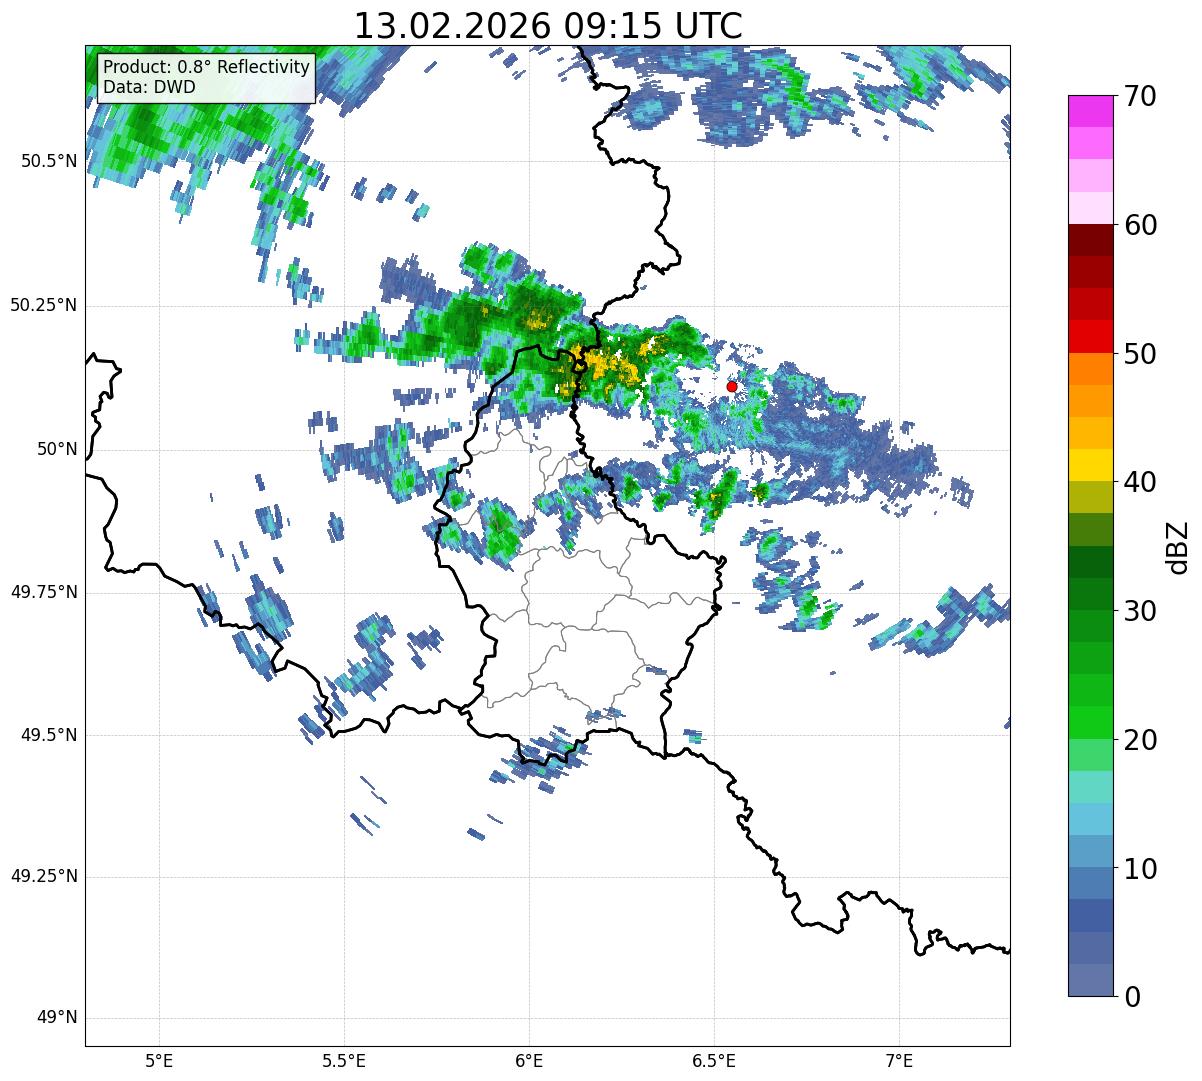Click the 50.5°N latitude label
The image size is (1202, 1081).
coord(49,161)
